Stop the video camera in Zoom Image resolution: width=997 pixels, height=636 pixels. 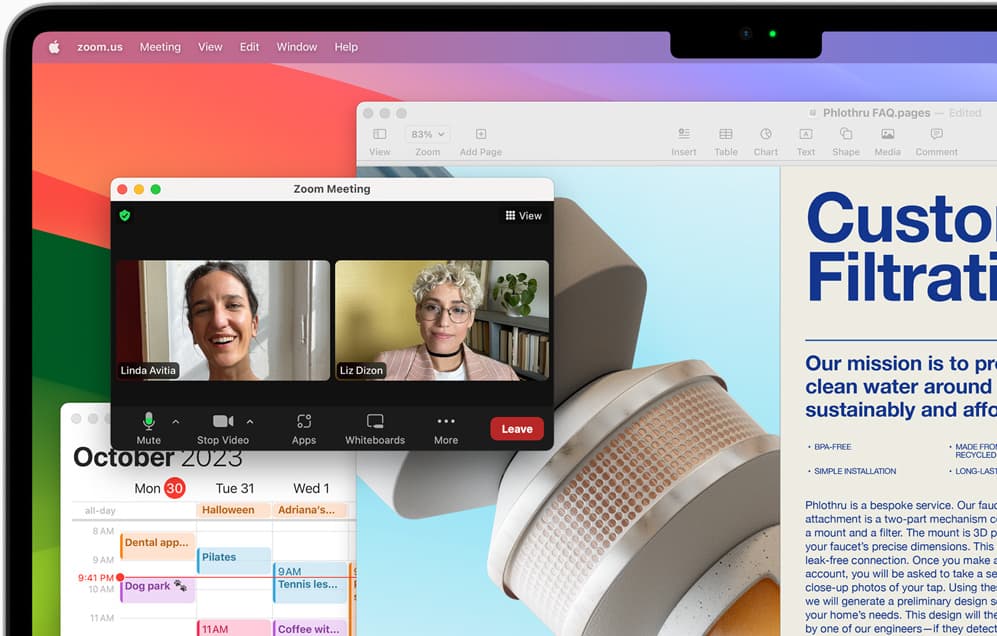click(x=223, y=428)
